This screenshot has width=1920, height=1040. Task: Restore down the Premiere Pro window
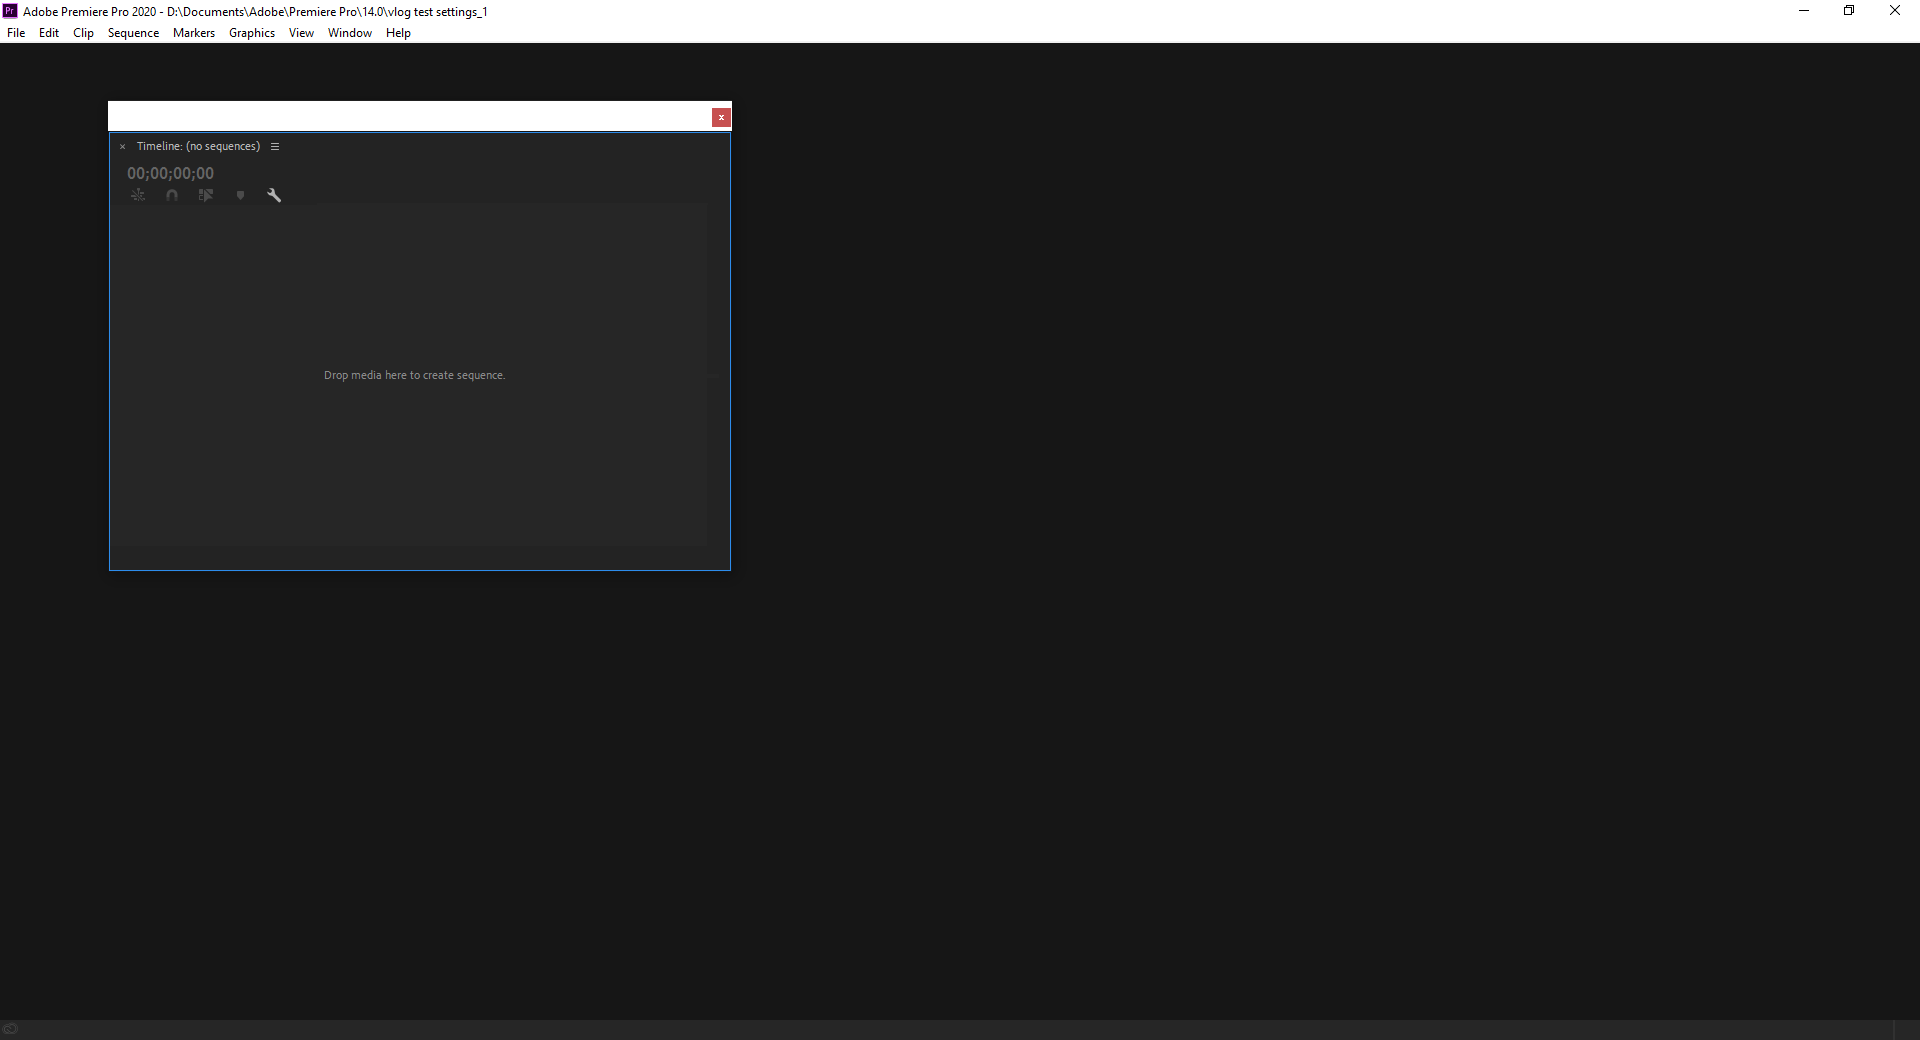tap(1849, 11)
